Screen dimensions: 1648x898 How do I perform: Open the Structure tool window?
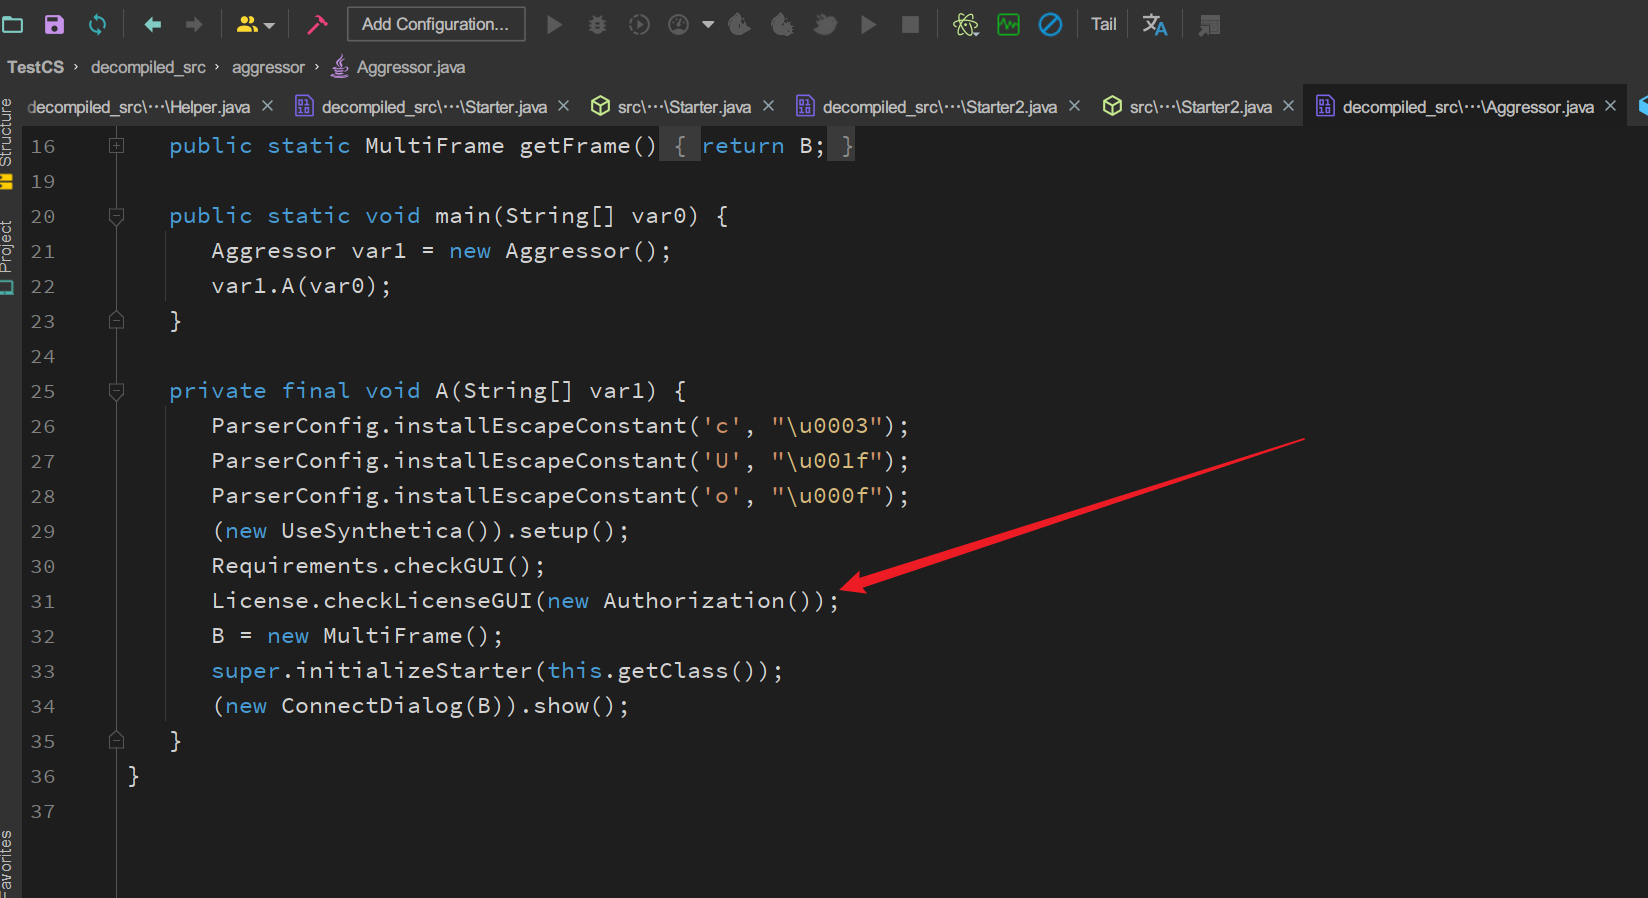pos(7,142)
